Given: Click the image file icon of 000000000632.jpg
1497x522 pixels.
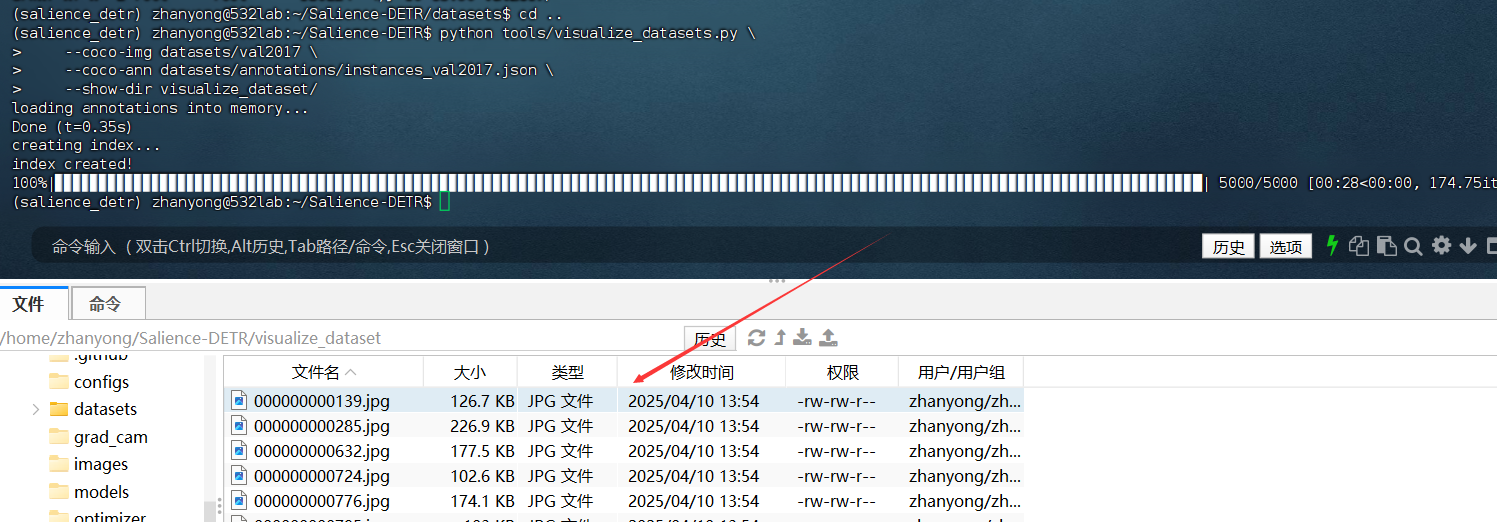Looking at the screenshot, I should tap(239, 451).
